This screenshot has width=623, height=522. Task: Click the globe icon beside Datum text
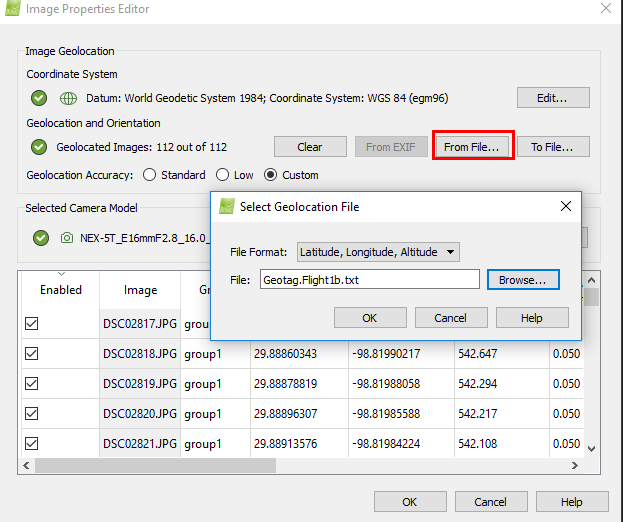[69, 98]
